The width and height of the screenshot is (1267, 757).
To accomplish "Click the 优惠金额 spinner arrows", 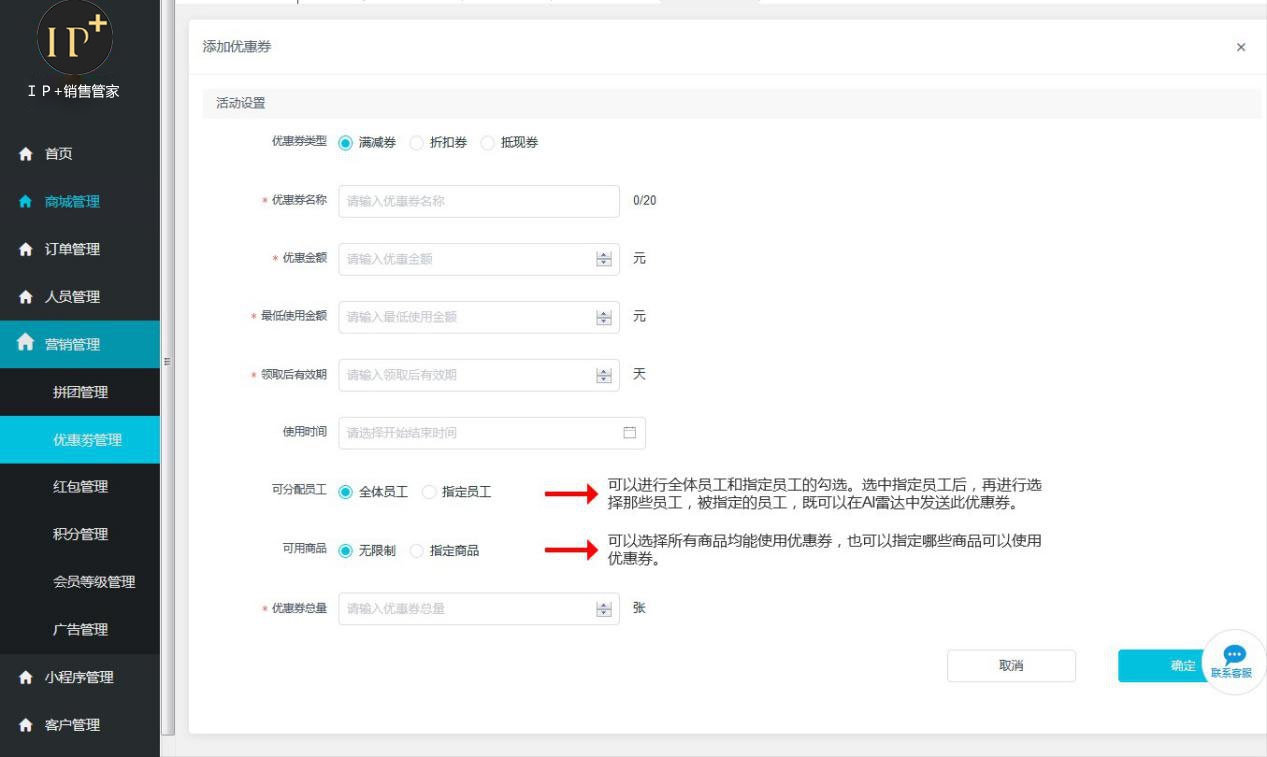I will point(603,259).
